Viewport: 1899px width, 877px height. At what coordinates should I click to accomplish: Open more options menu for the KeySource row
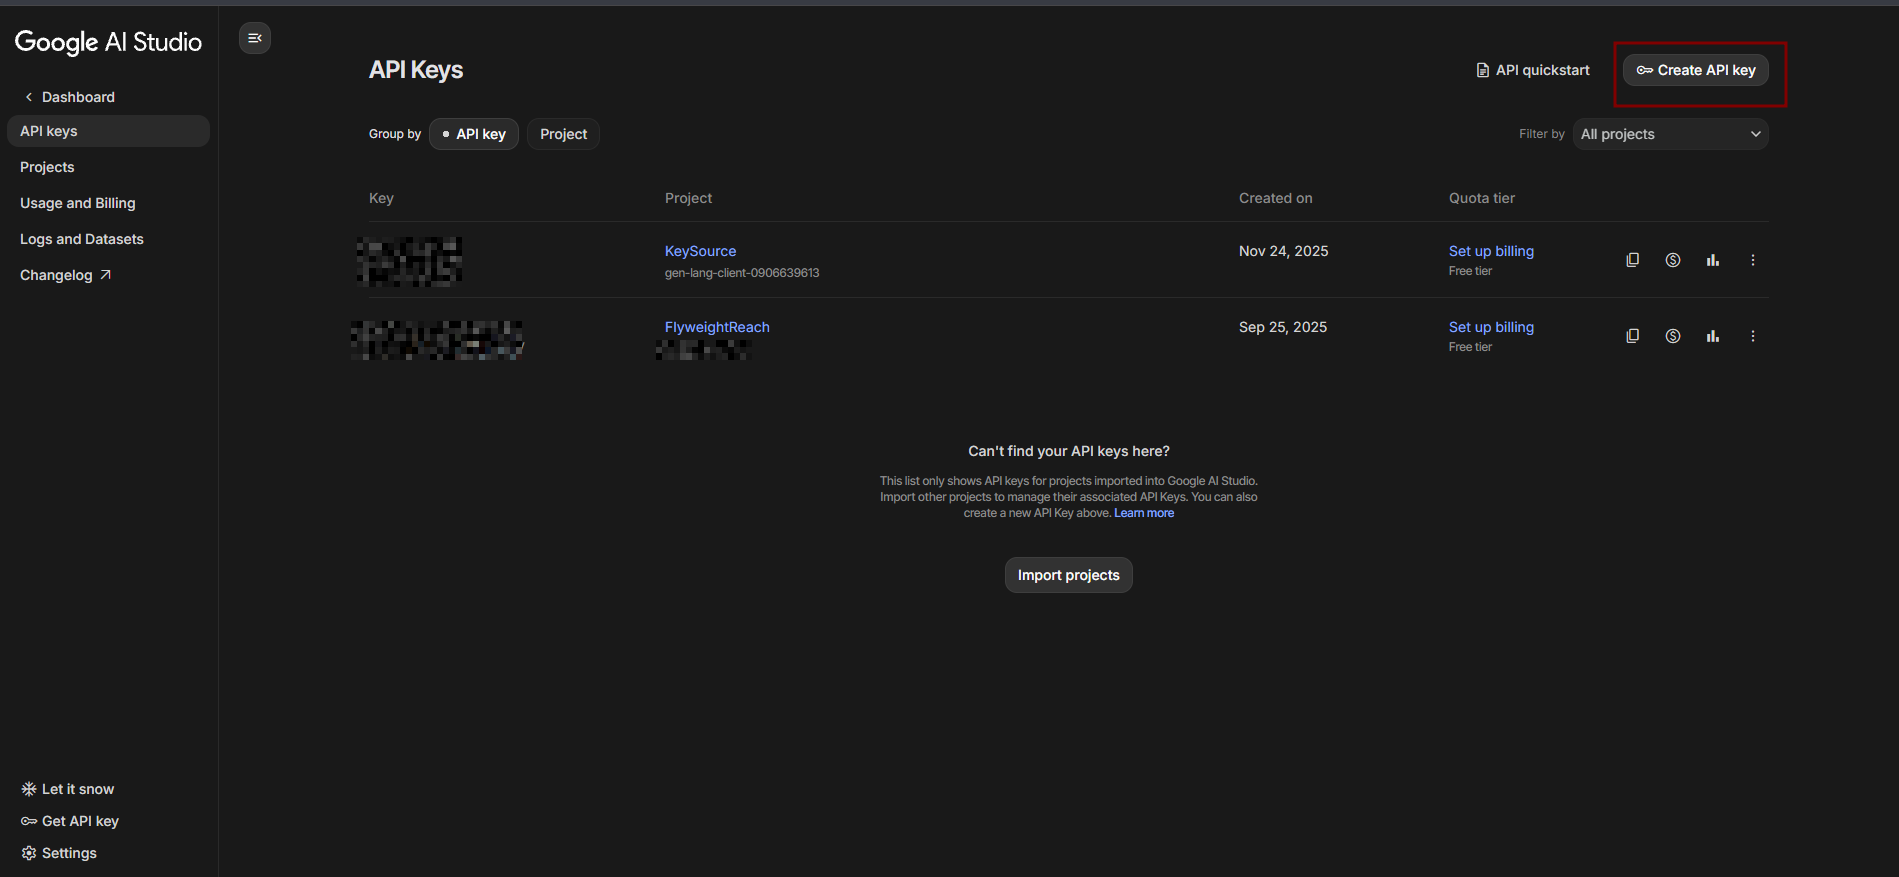tap(1753, 260)
